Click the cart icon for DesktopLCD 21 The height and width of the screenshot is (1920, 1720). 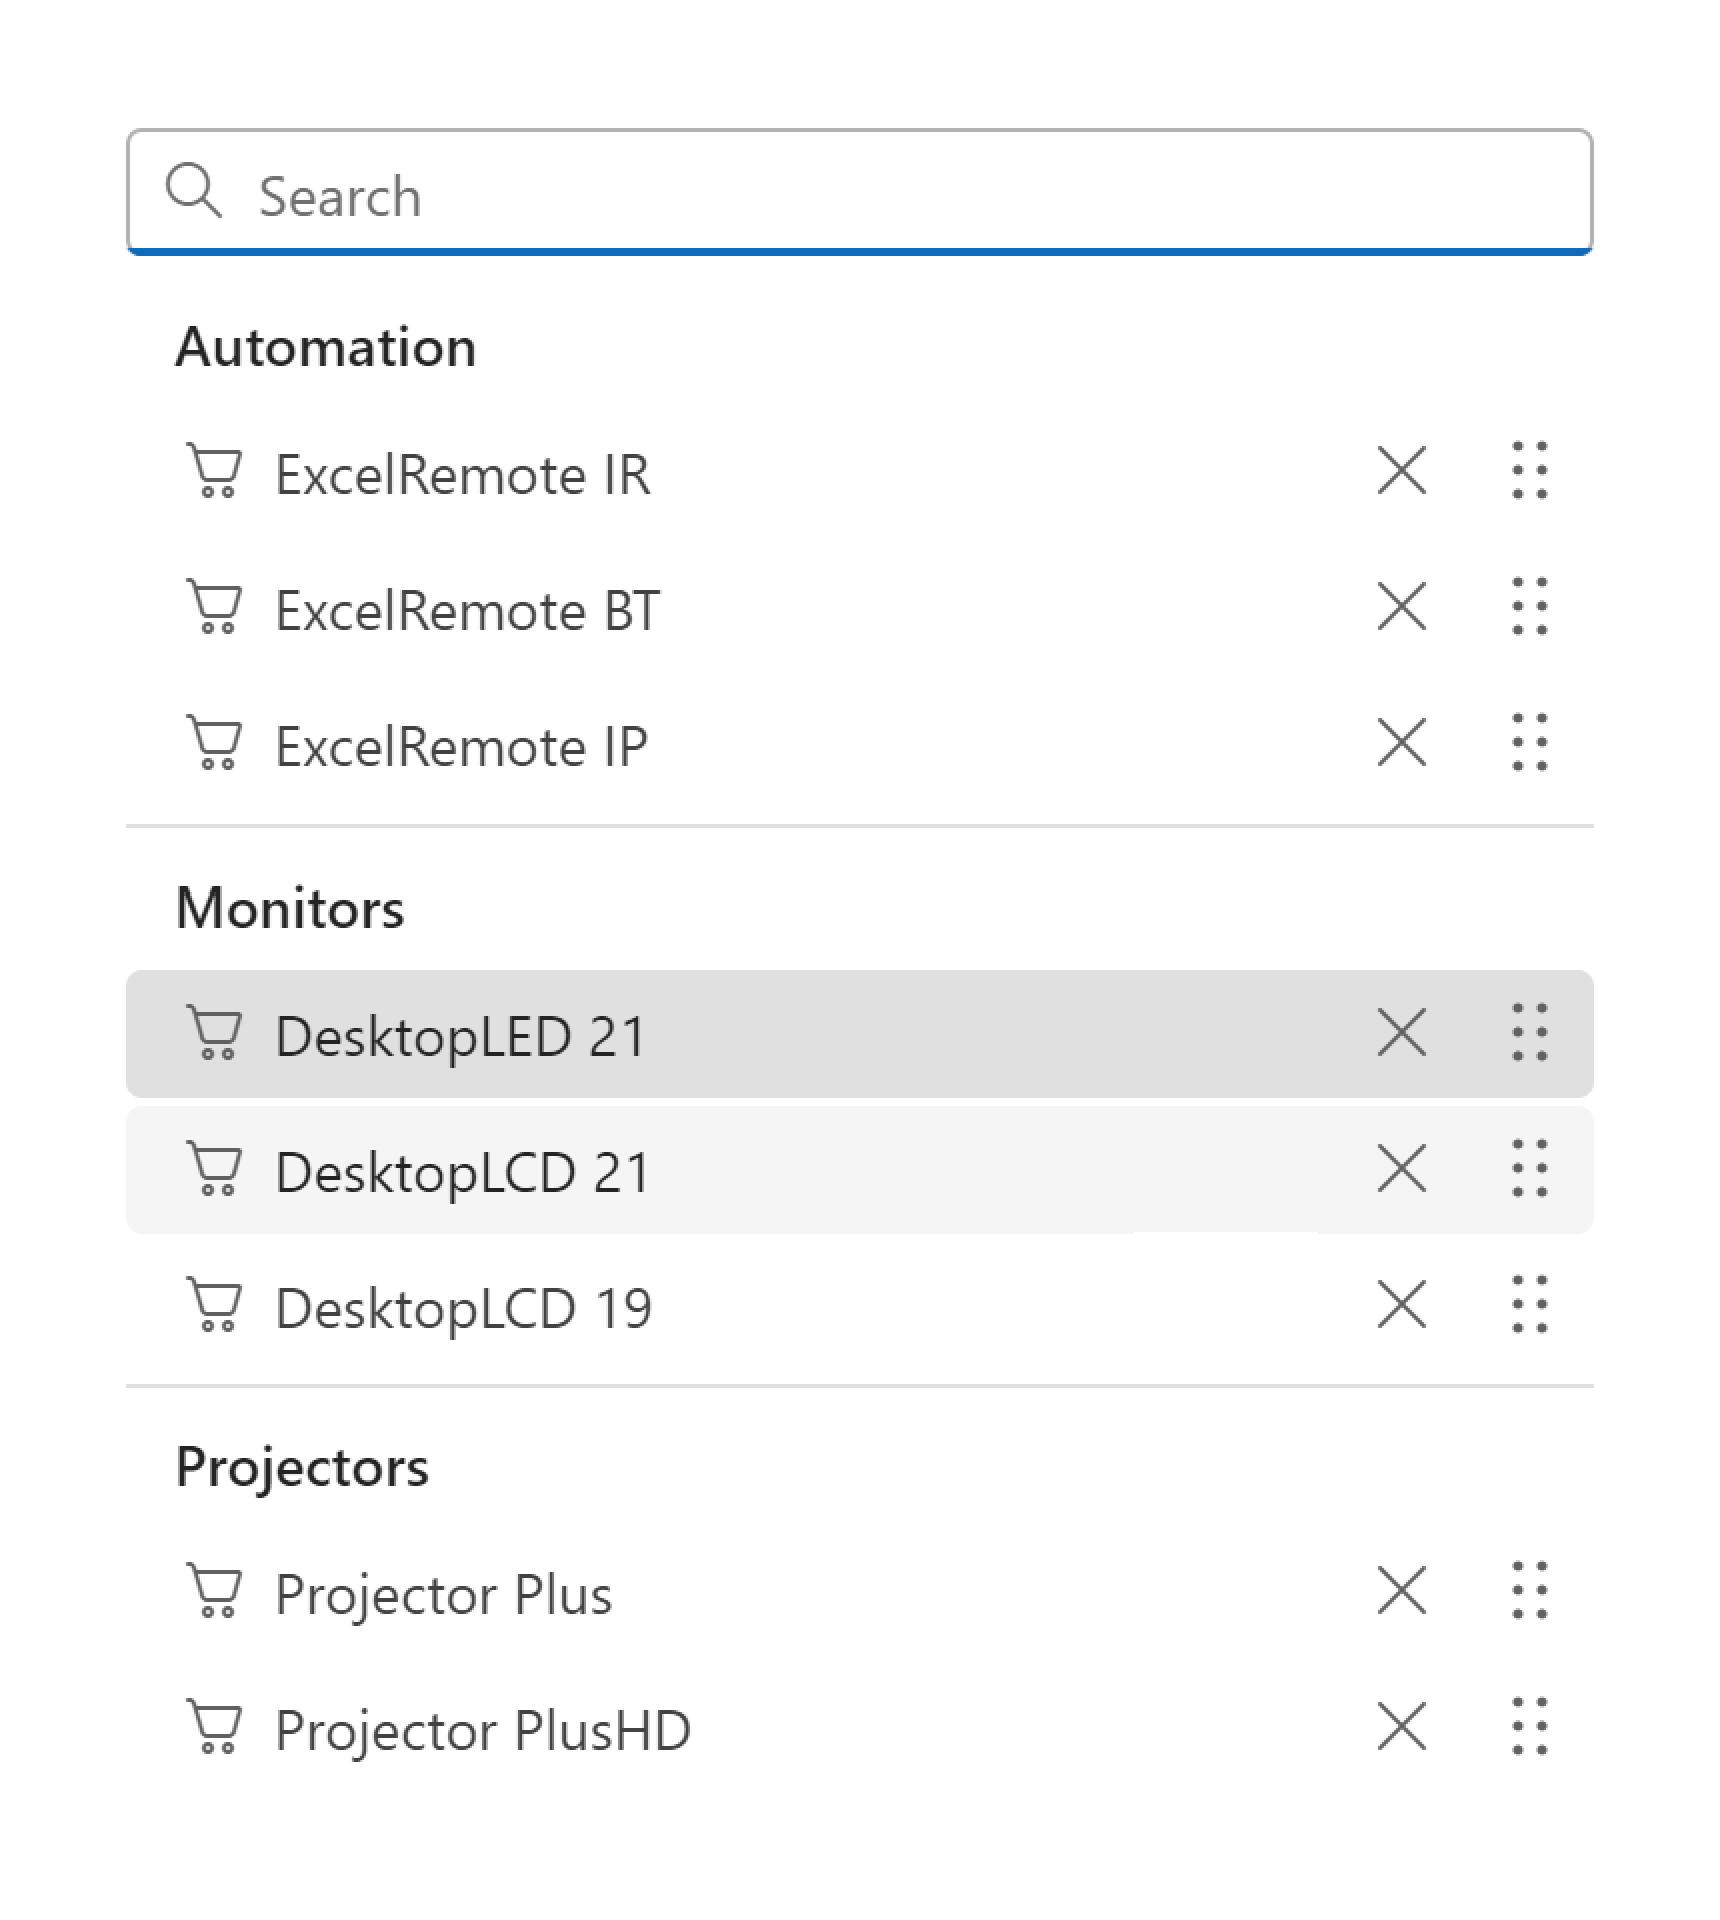[216, 1170]
